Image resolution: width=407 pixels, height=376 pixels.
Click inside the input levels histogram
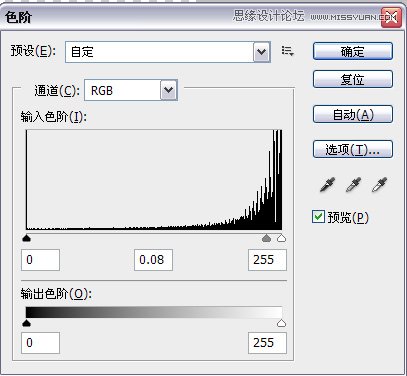point(154,180)
